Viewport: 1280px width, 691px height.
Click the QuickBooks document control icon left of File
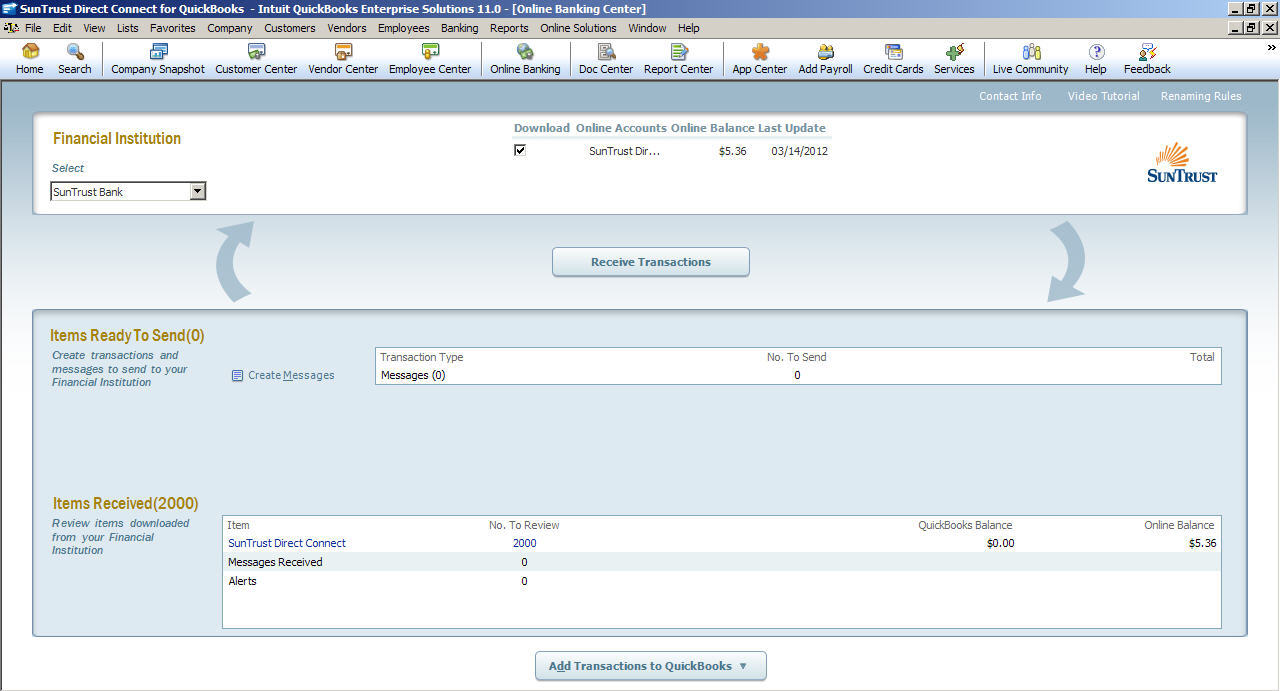(x=11, y=28)
